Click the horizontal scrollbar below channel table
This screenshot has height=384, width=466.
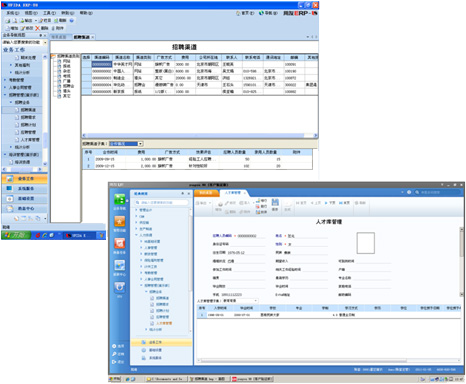(x=200, y=136)
